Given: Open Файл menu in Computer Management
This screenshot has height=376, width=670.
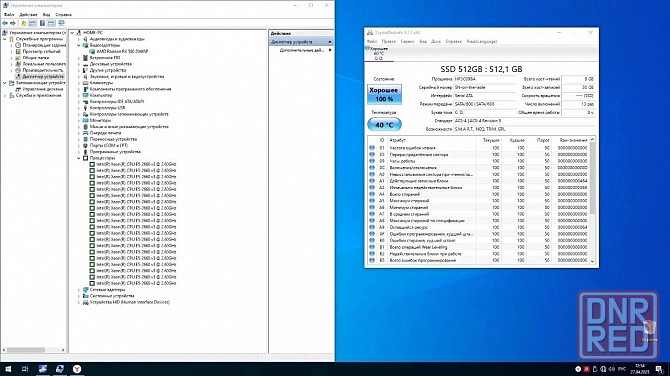Looking at the screenshot, I should (9, 15).
